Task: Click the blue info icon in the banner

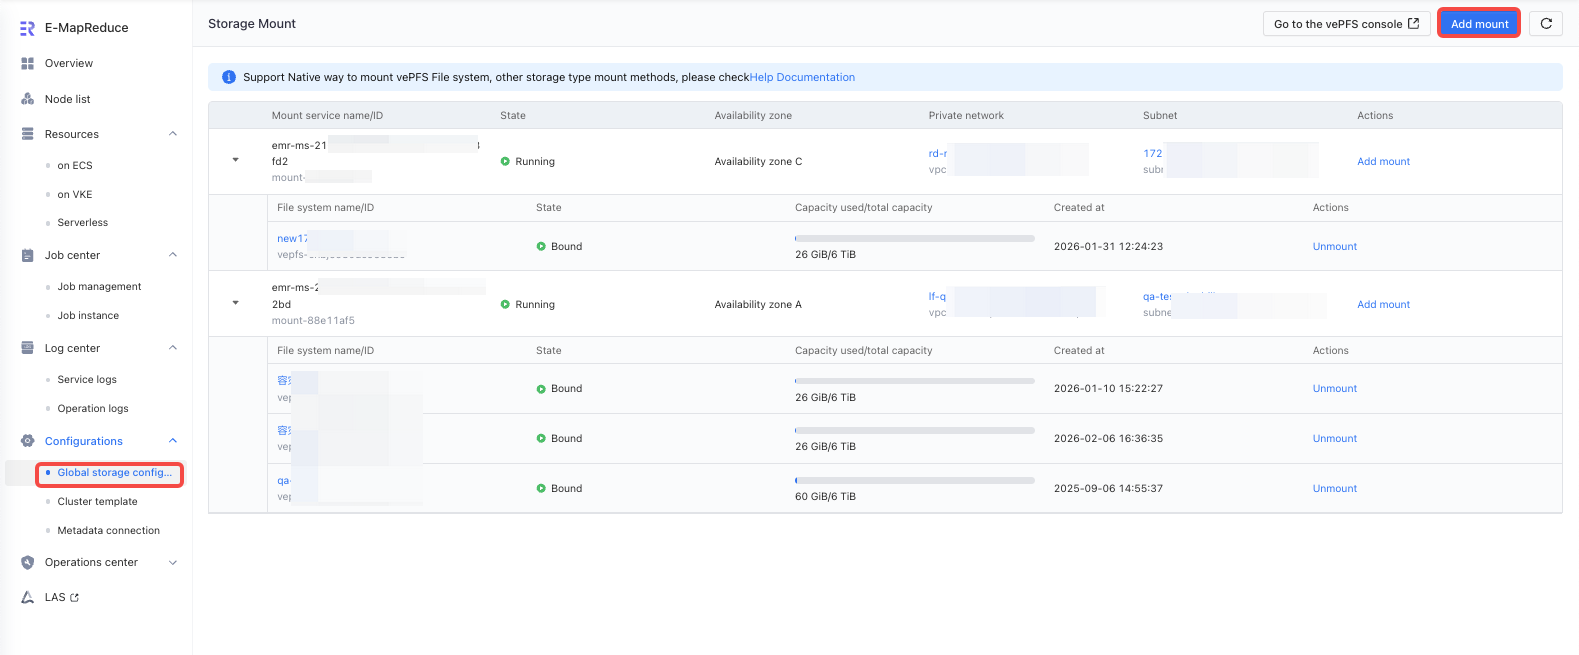Action: tap(229, 77)
